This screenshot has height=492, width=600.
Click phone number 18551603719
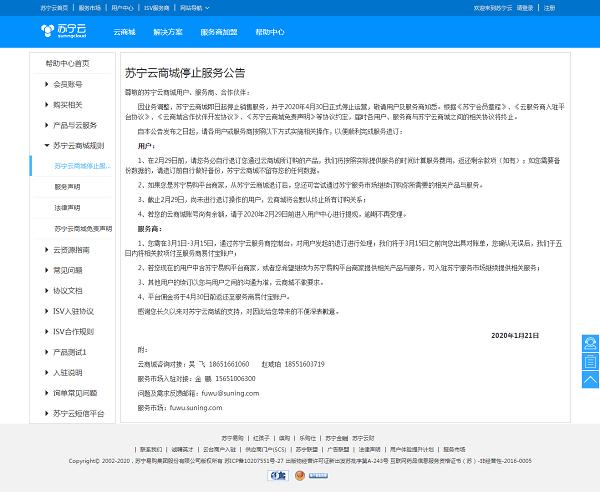coord(305,364)
